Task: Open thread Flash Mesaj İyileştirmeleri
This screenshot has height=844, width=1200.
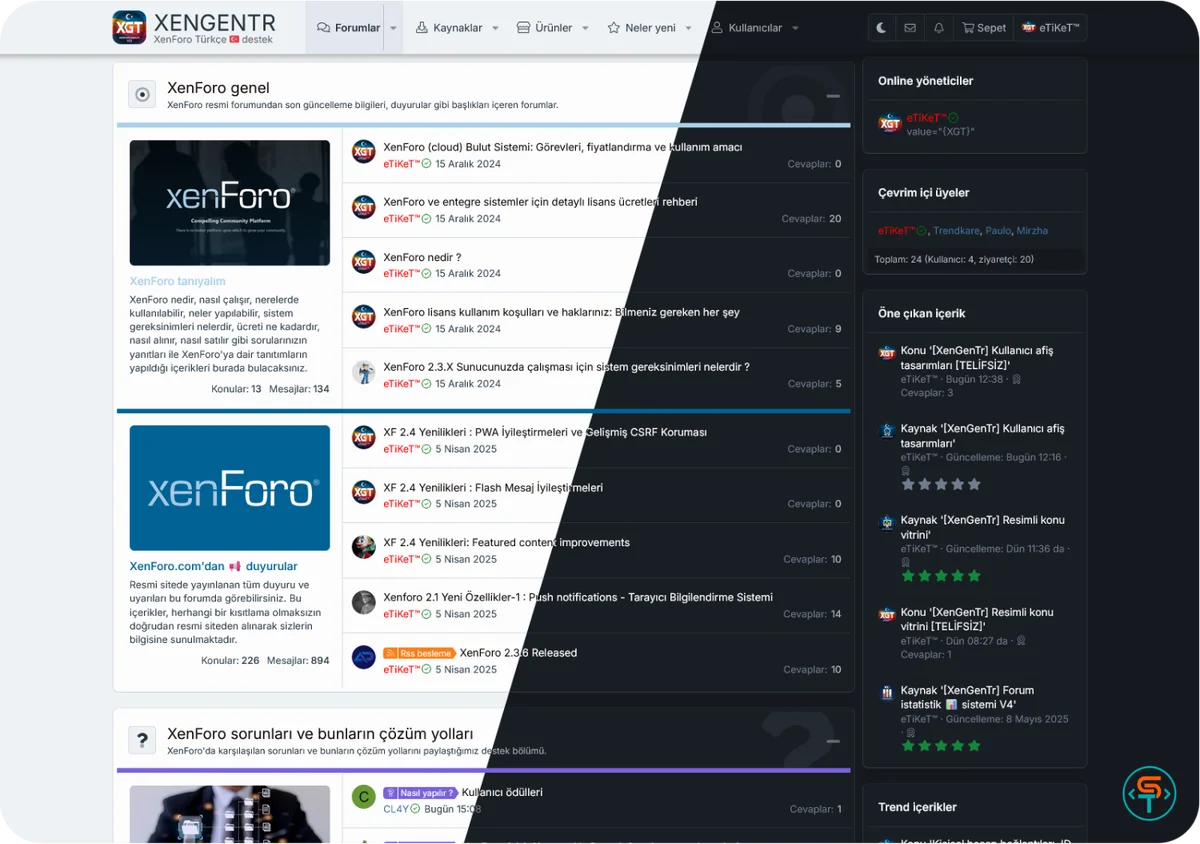Action: [493, 487]
